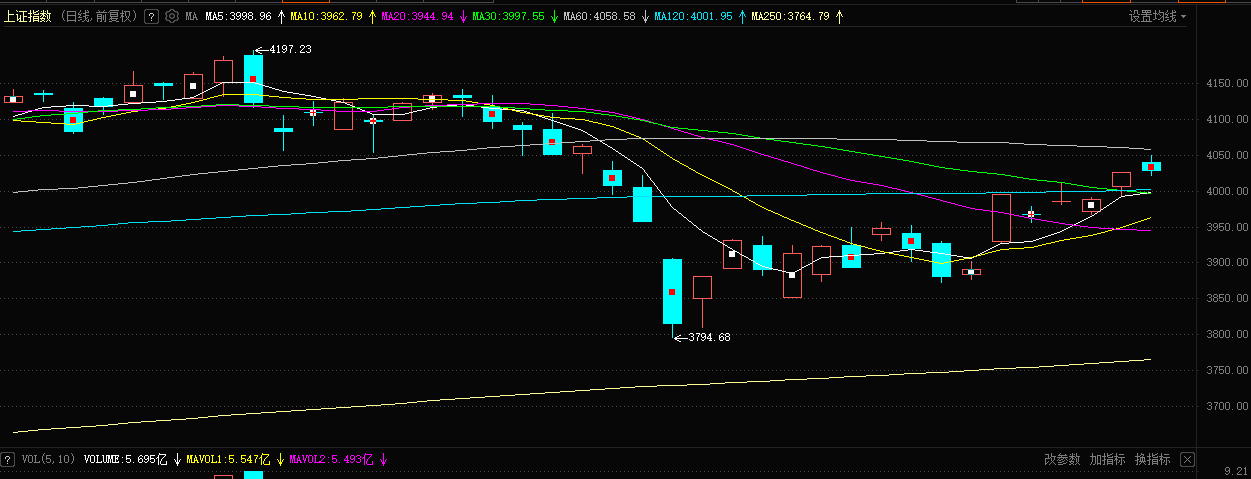Screen dimensions: 1251x479
Task: Close the volume indicator panel with the X icon
Action: pos(1187,459)
